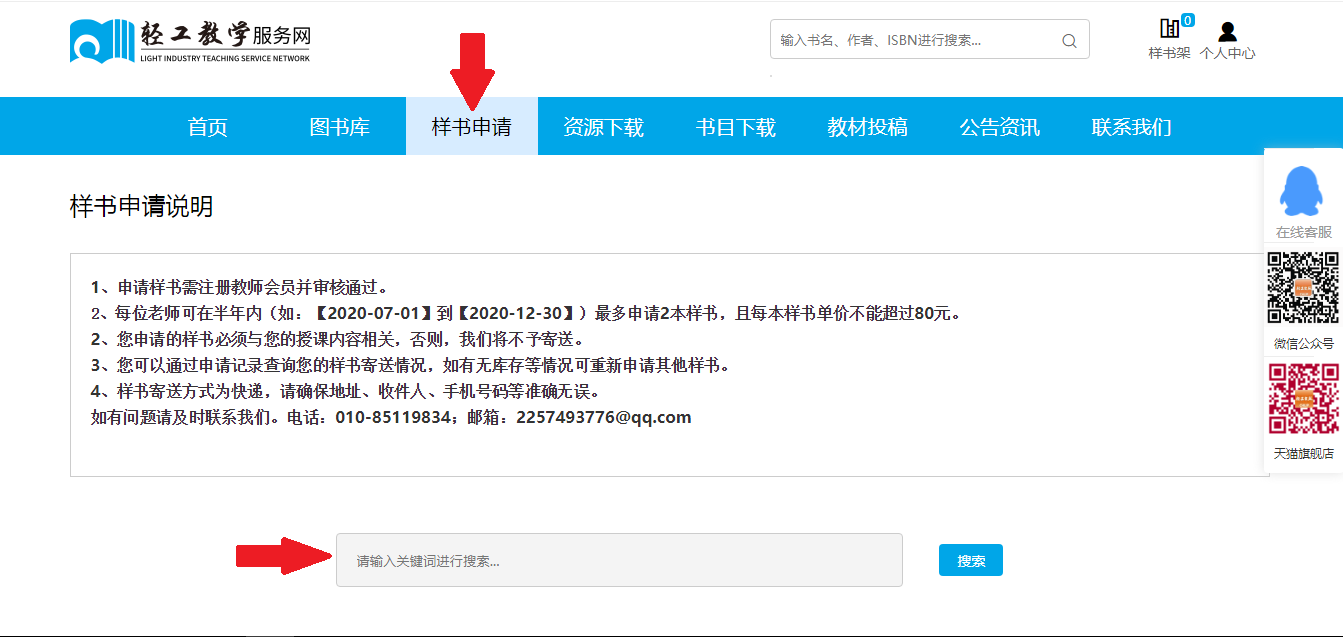Click the magnifier icon in top search box
This screenshot has height=637, width=1343.
pos(1069,41)
